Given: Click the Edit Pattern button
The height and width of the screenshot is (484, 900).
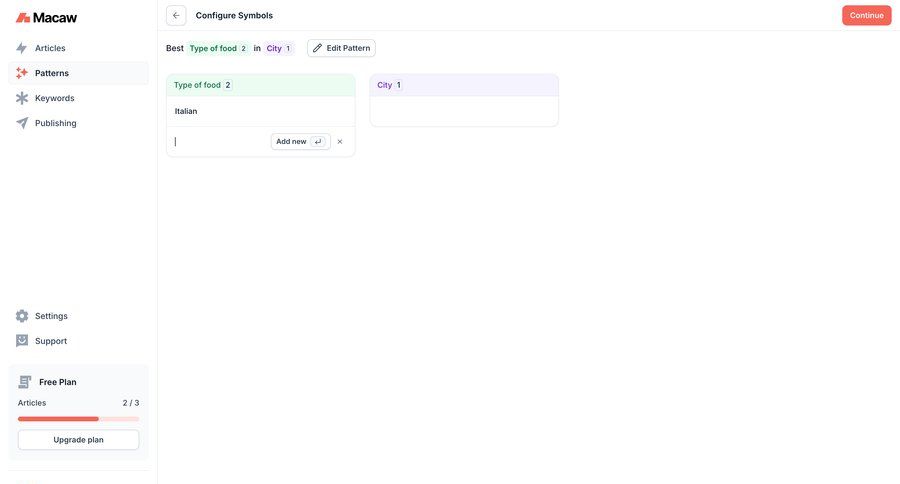Looking at the screenshot, I should 341,48.
